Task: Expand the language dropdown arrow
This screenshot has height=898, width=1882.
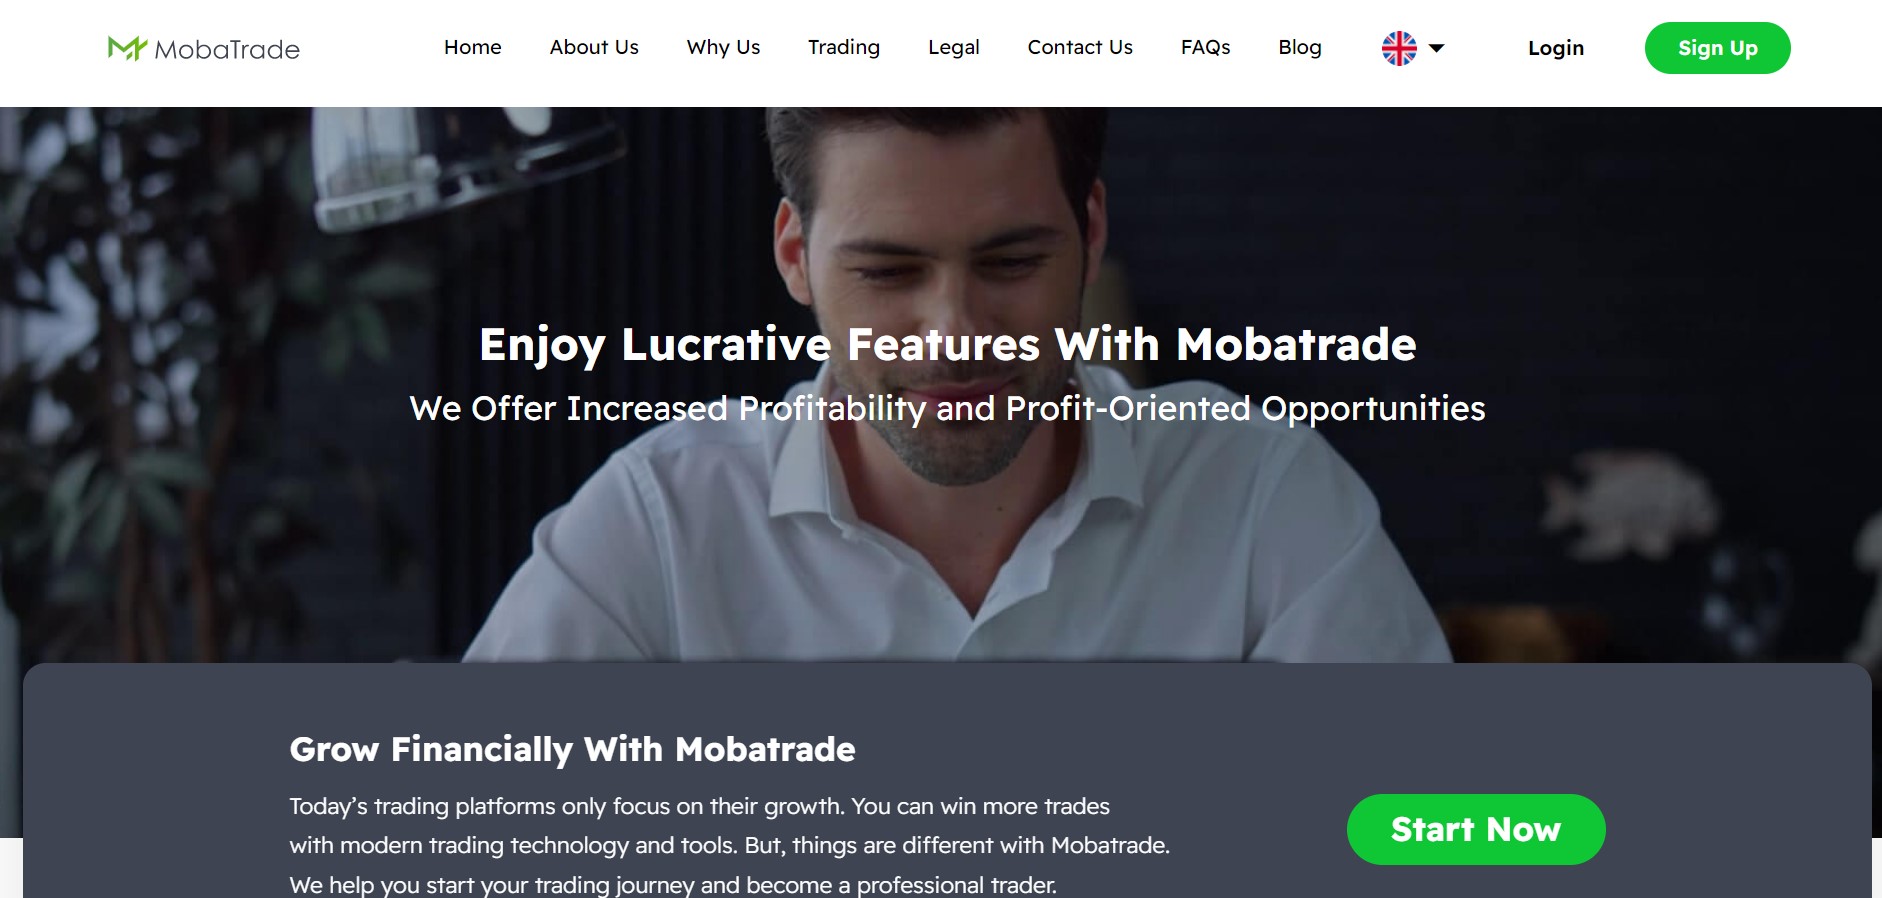Action: tap(1437, 48)
